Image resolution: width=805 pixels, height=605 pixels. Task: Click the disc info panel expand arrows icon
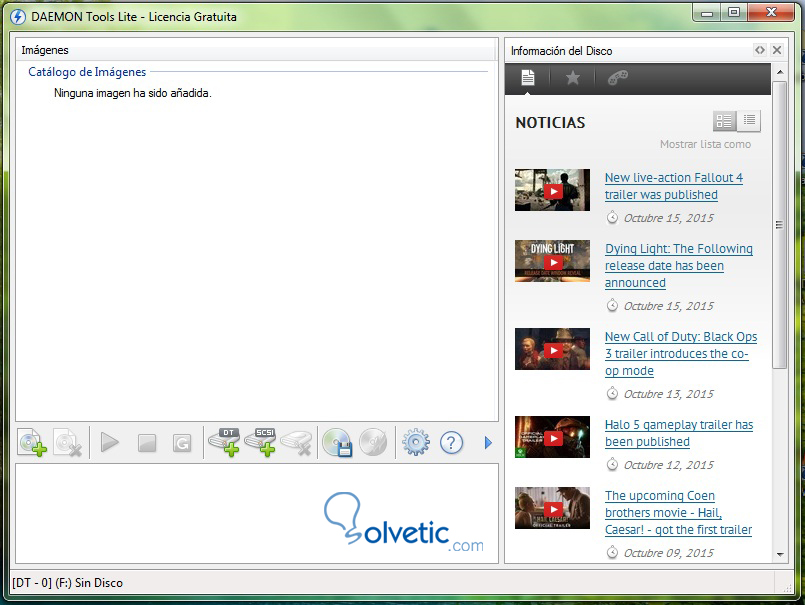760,50
